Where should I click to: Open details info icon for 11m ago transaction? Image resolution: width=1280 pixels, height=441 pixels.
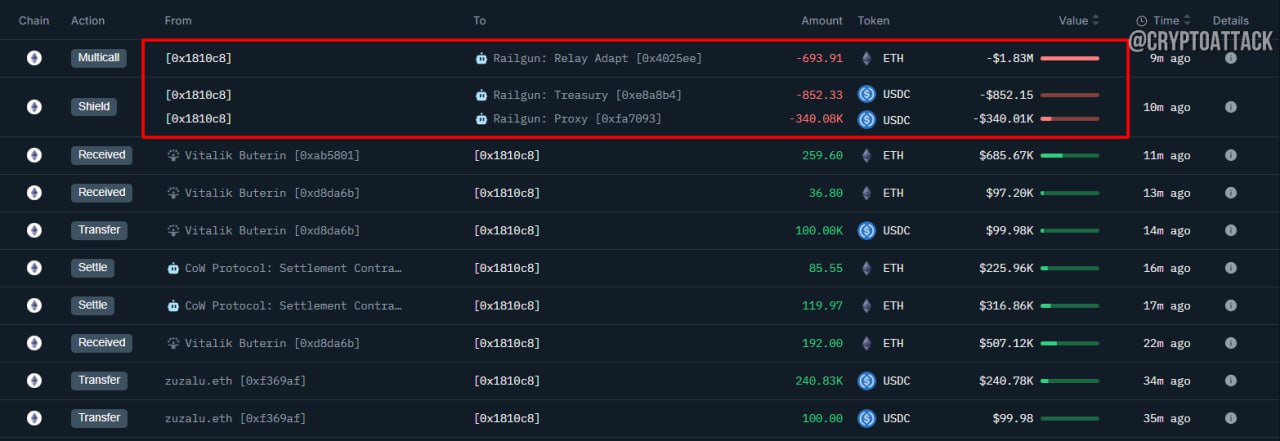(x=1231, y=155)
